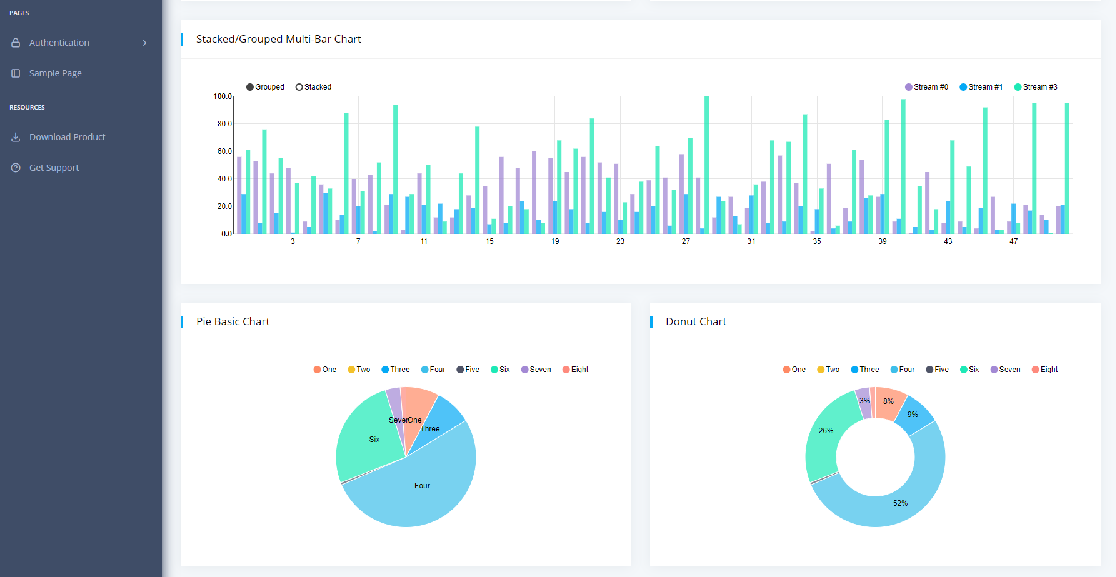Click the download icon beside Download Product
The image size is (1116, 577).
pyautogui.click(x=14, y=137)
